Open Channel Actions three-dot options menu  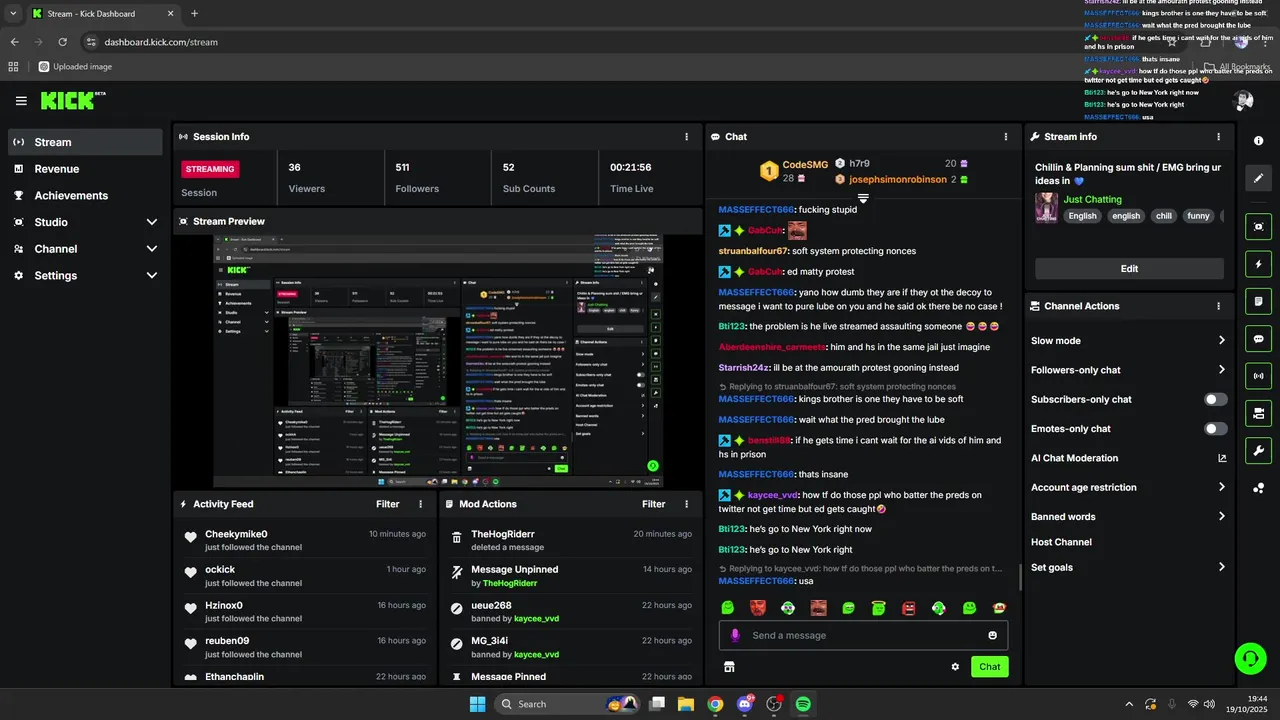(1218, 306)
